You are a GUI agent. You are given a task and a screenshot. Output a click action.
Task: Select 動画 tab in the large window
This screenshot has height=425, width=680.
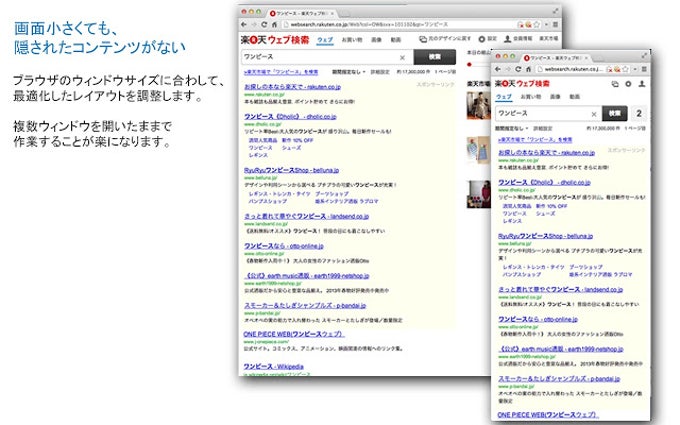(396, 40)
